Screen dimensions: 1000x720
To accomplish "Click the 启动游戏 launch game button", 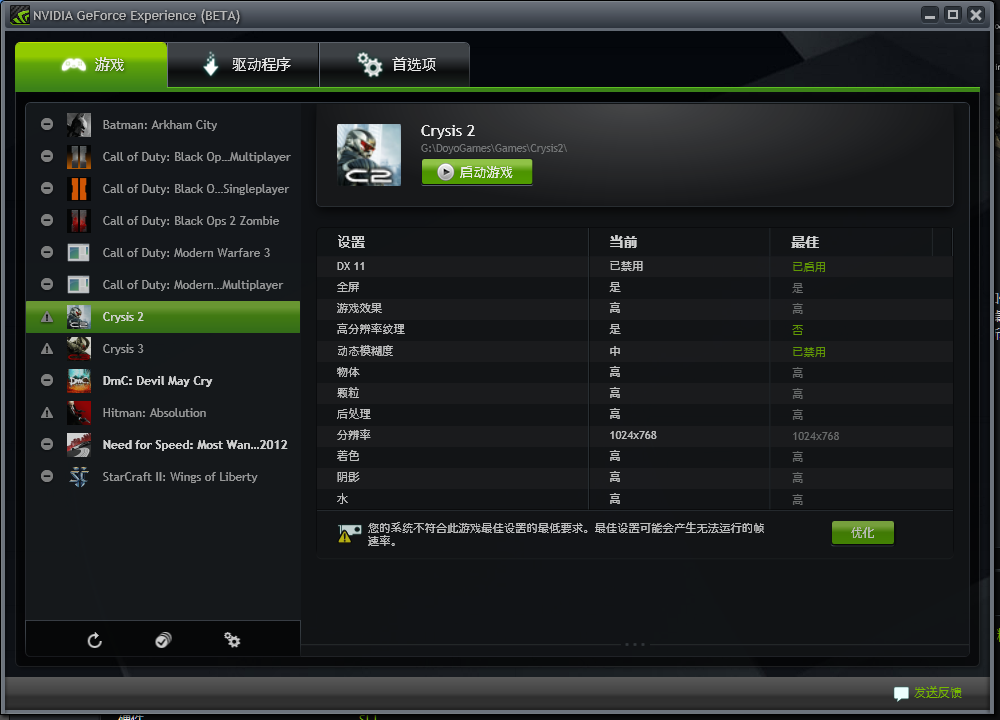I will [x=477, y=172].
